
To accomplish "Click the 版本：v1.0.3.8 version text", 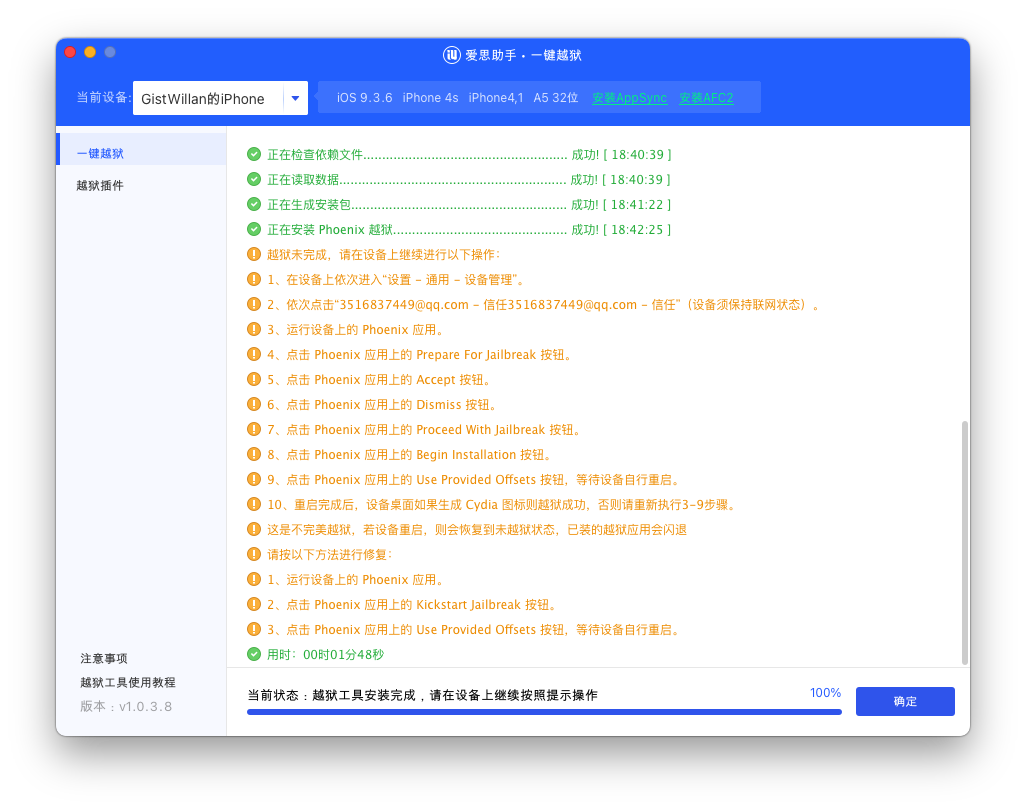I will point(126,707).
